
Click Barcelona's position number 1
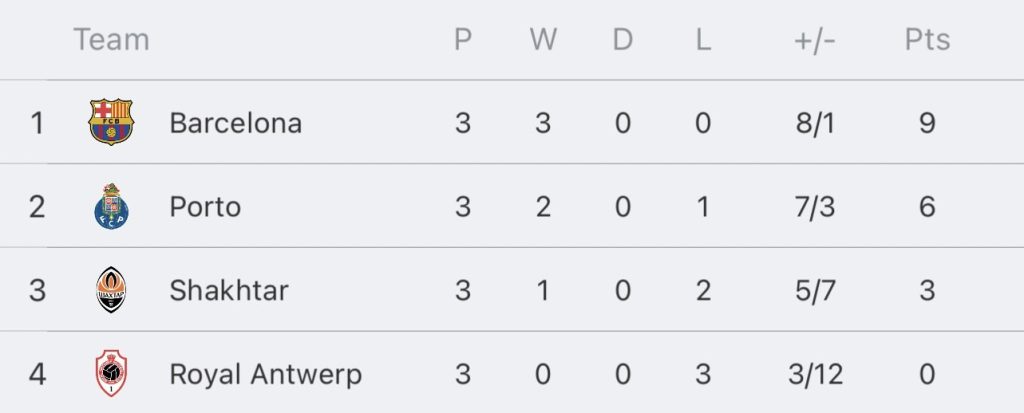(37, 123)
